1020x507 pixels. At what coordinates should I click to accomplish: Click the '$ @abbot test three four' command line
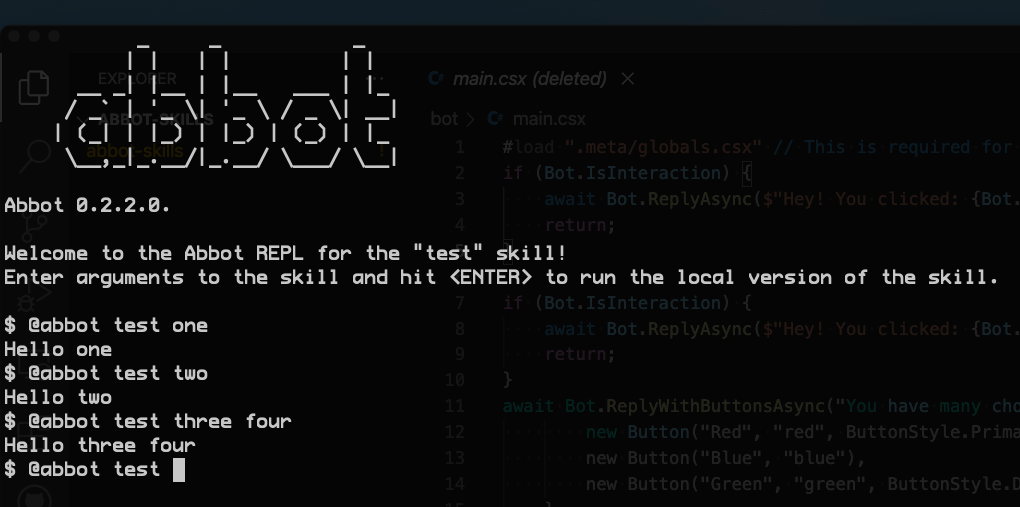(148, 422)
